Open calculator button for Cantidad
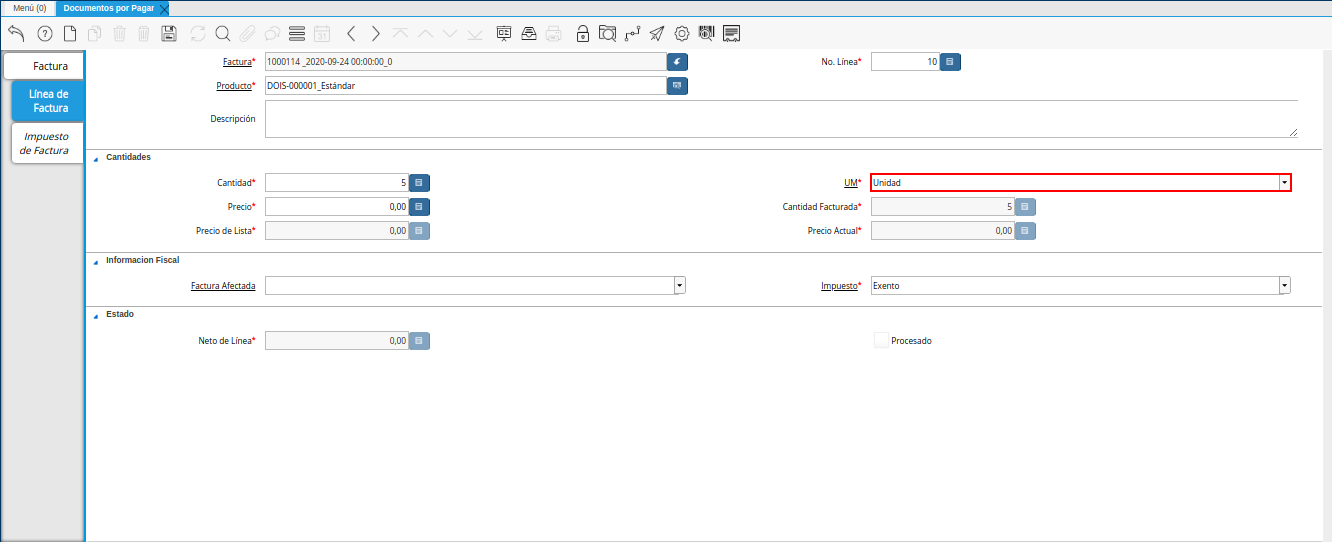This screenshot has height=542, width=1332. [419, 183]
